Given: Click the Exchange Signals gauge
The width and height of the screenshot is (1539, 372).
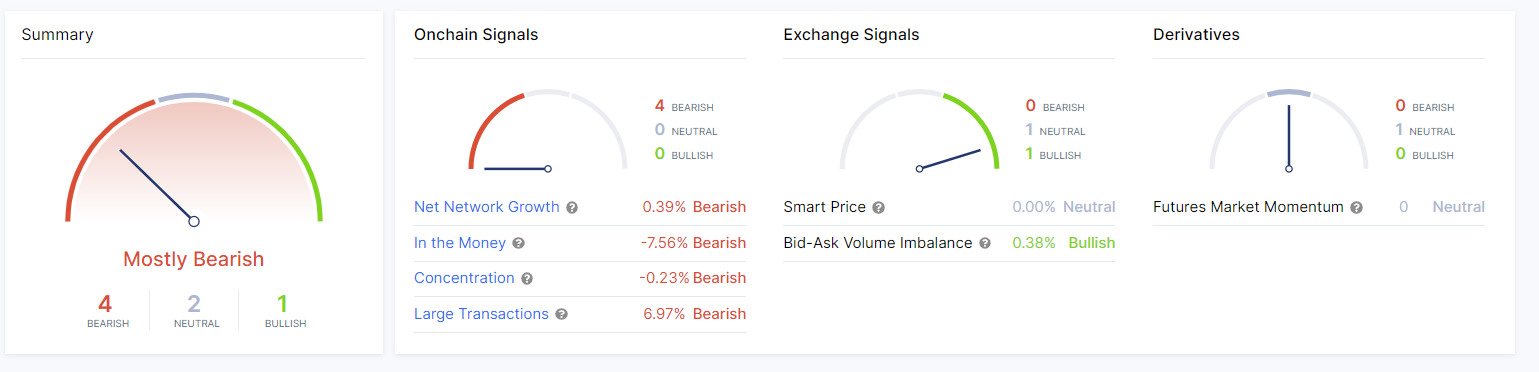Looking at the screenshot, I should click(x=919, y=130).
